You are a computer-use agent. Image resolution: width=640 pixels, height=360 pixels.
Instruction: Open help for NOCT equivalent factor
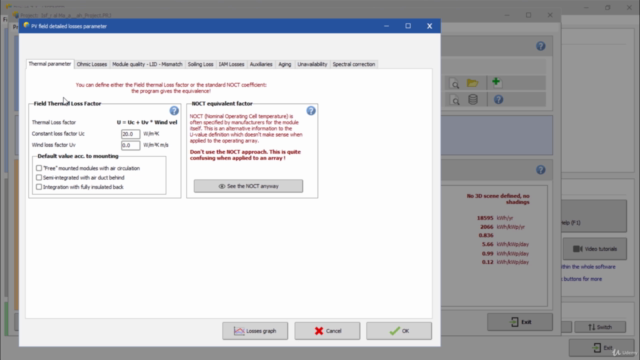(x=311, y=111)
